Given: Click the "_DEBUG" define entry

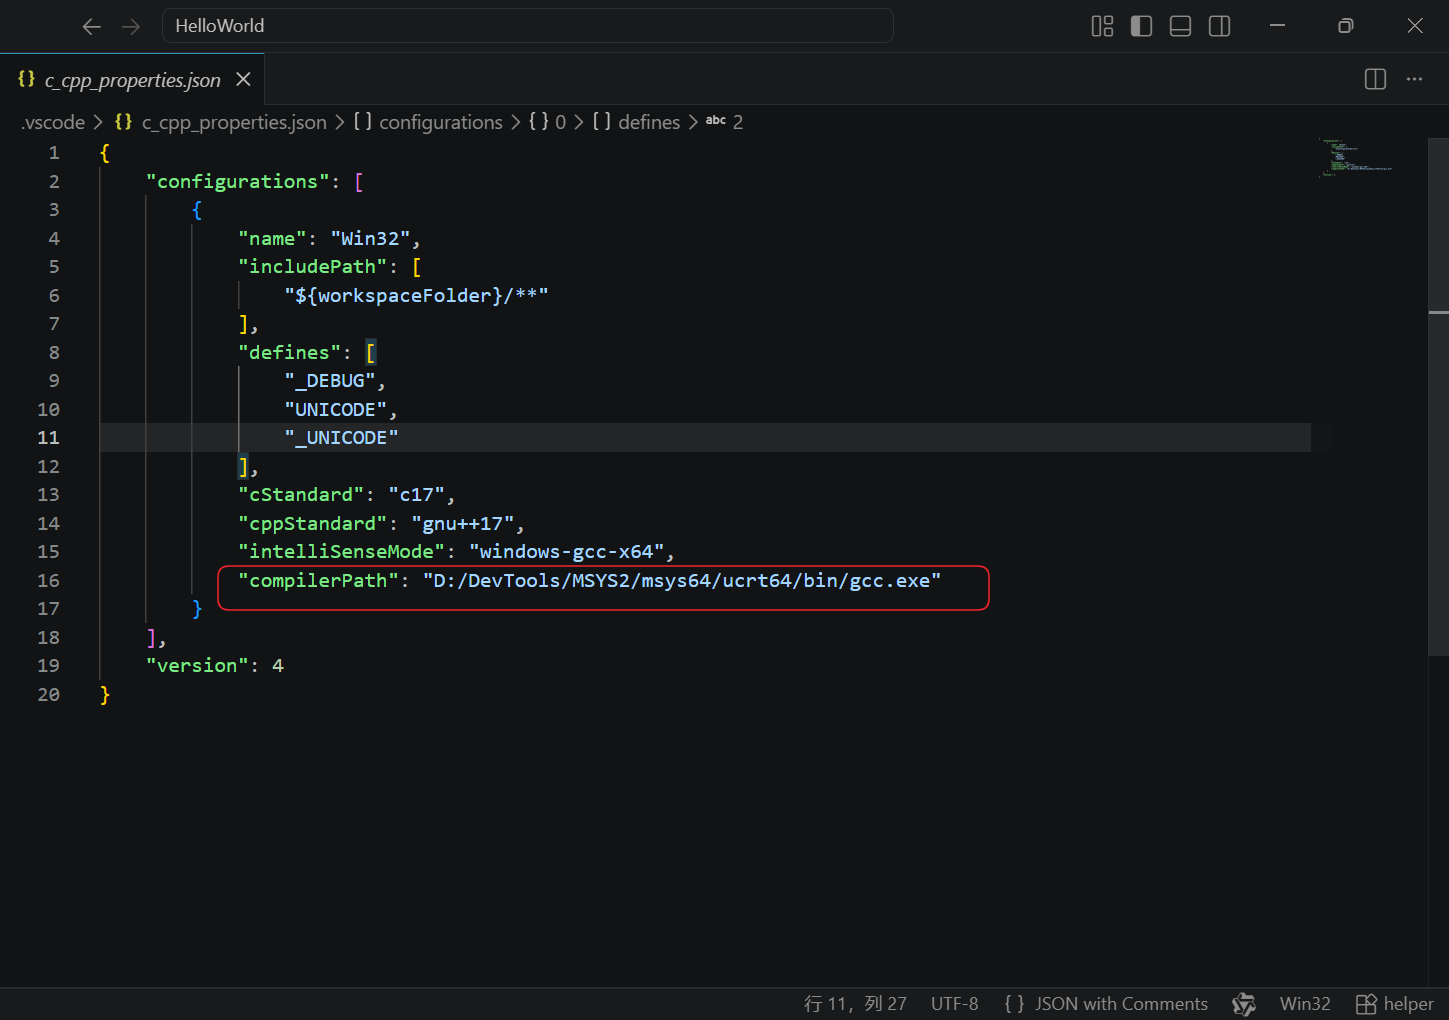Looking at the screenshot, I should tap(330, 381).
